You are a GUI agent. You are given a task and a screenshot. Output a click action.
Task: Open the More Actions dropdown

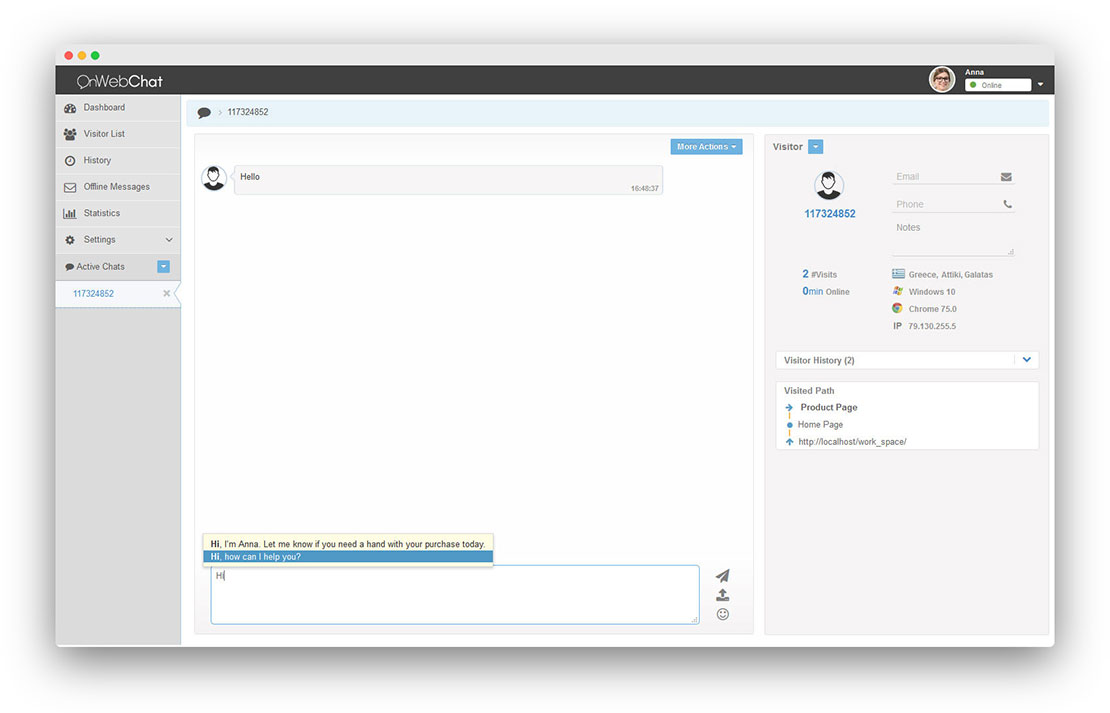click(706, 146)
